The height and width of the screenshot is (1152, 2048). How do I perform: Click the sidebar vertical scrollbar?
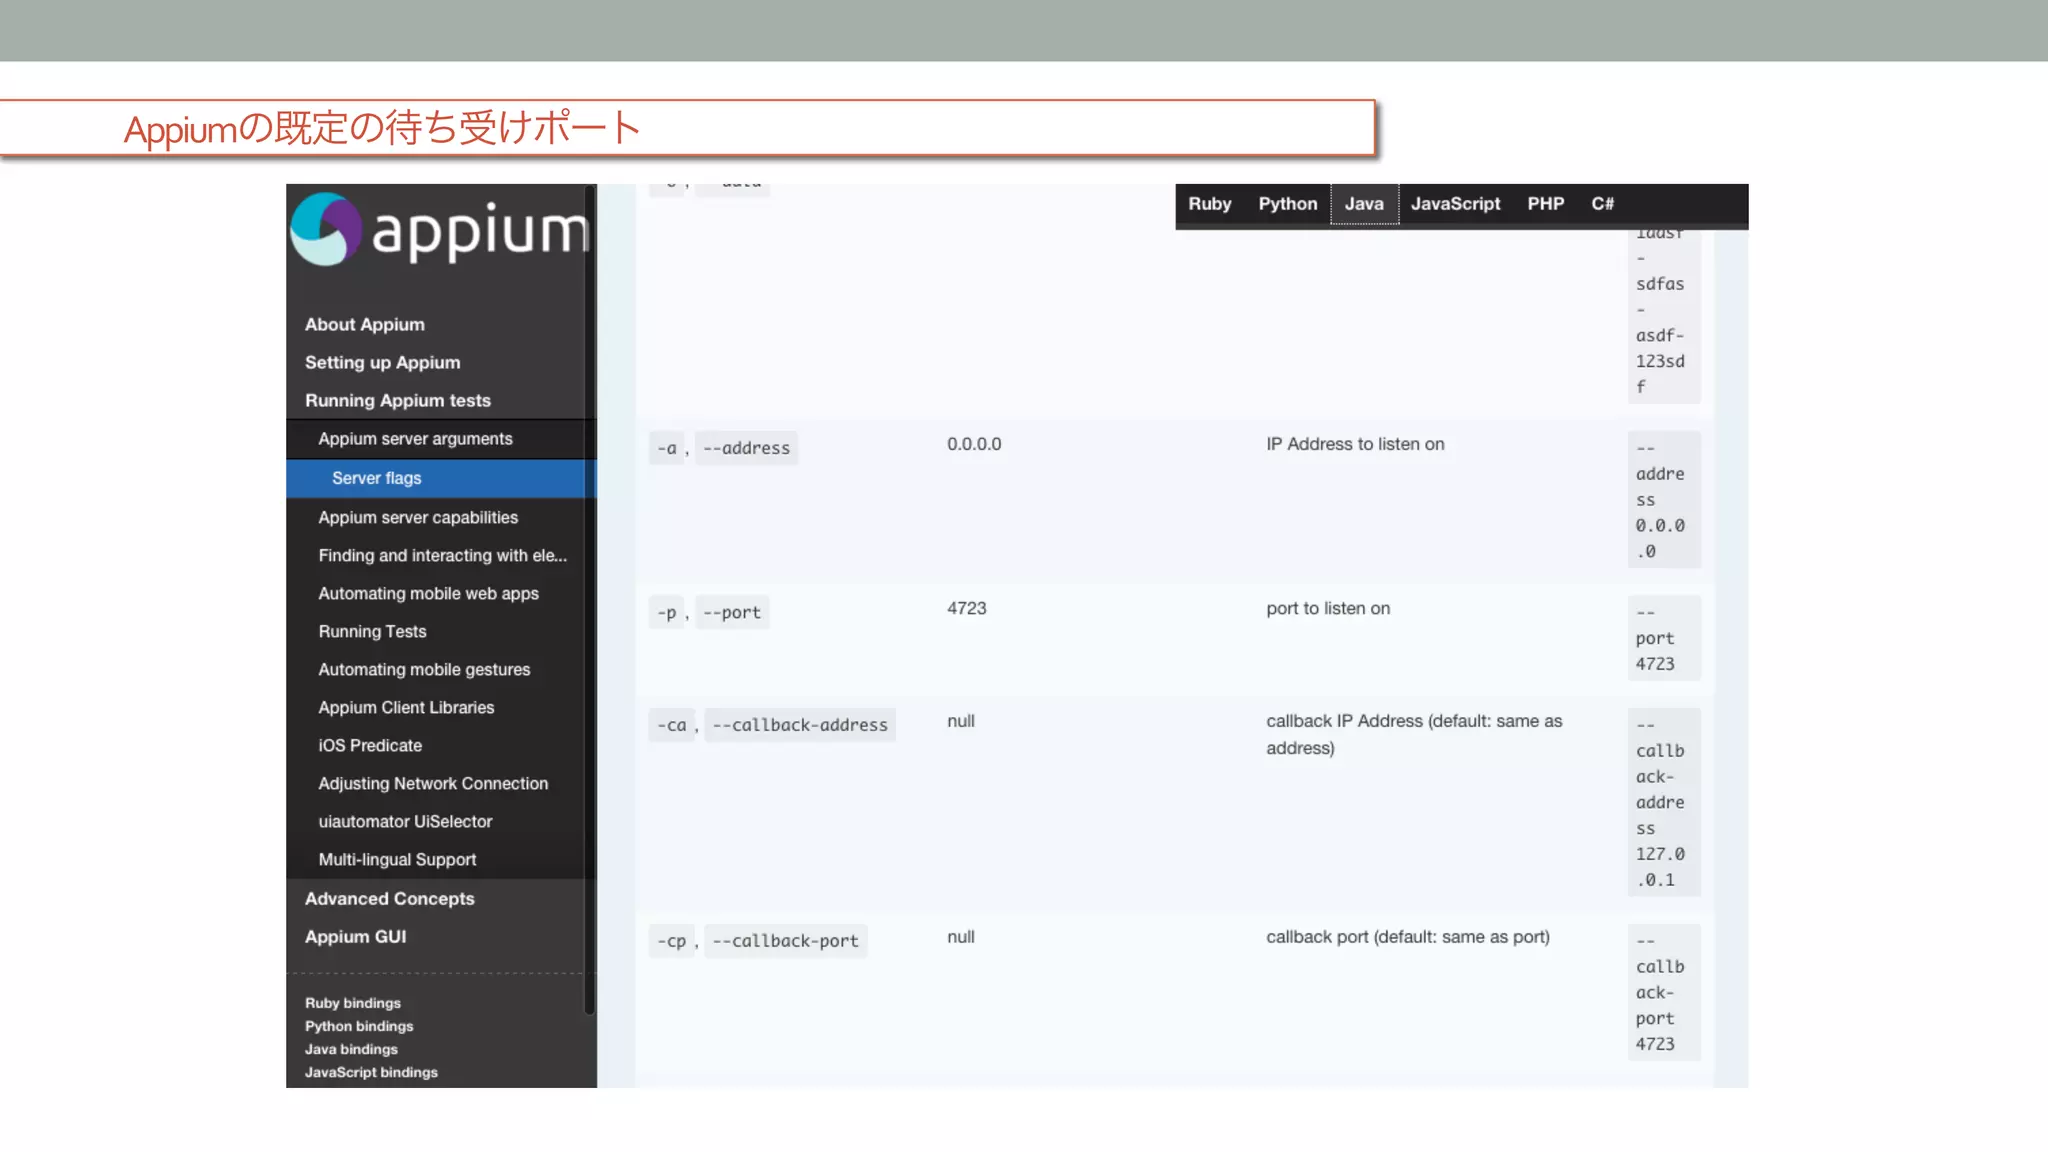point(590,600)
